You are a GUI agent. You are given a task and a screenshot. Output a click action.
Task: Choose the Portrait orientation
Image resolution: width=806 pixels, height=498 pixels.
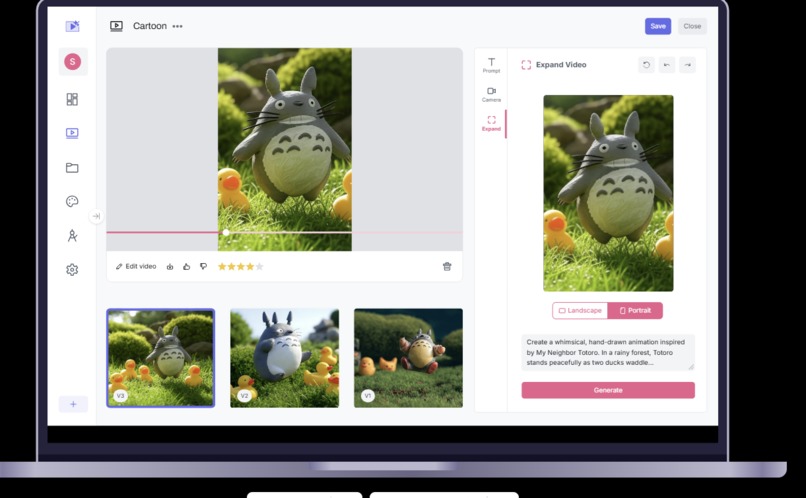pos(635,310)
